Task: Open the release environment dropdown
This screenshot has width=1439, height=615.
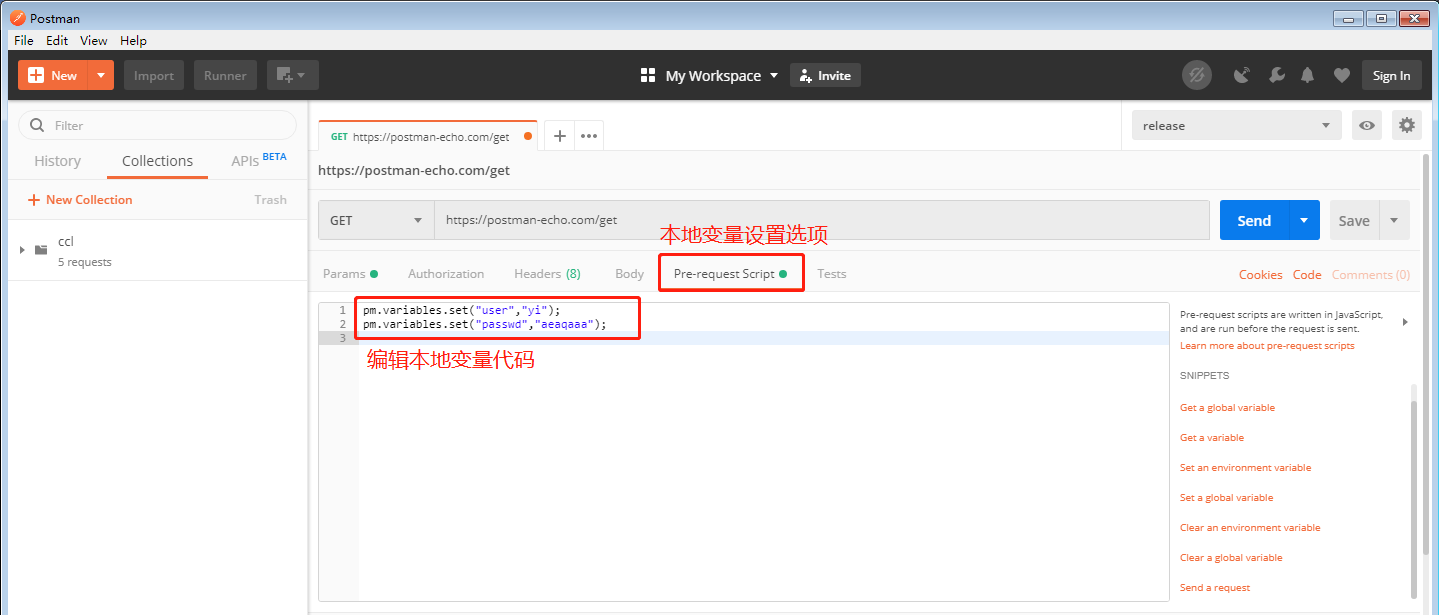Action: (x=1237, y=125)
